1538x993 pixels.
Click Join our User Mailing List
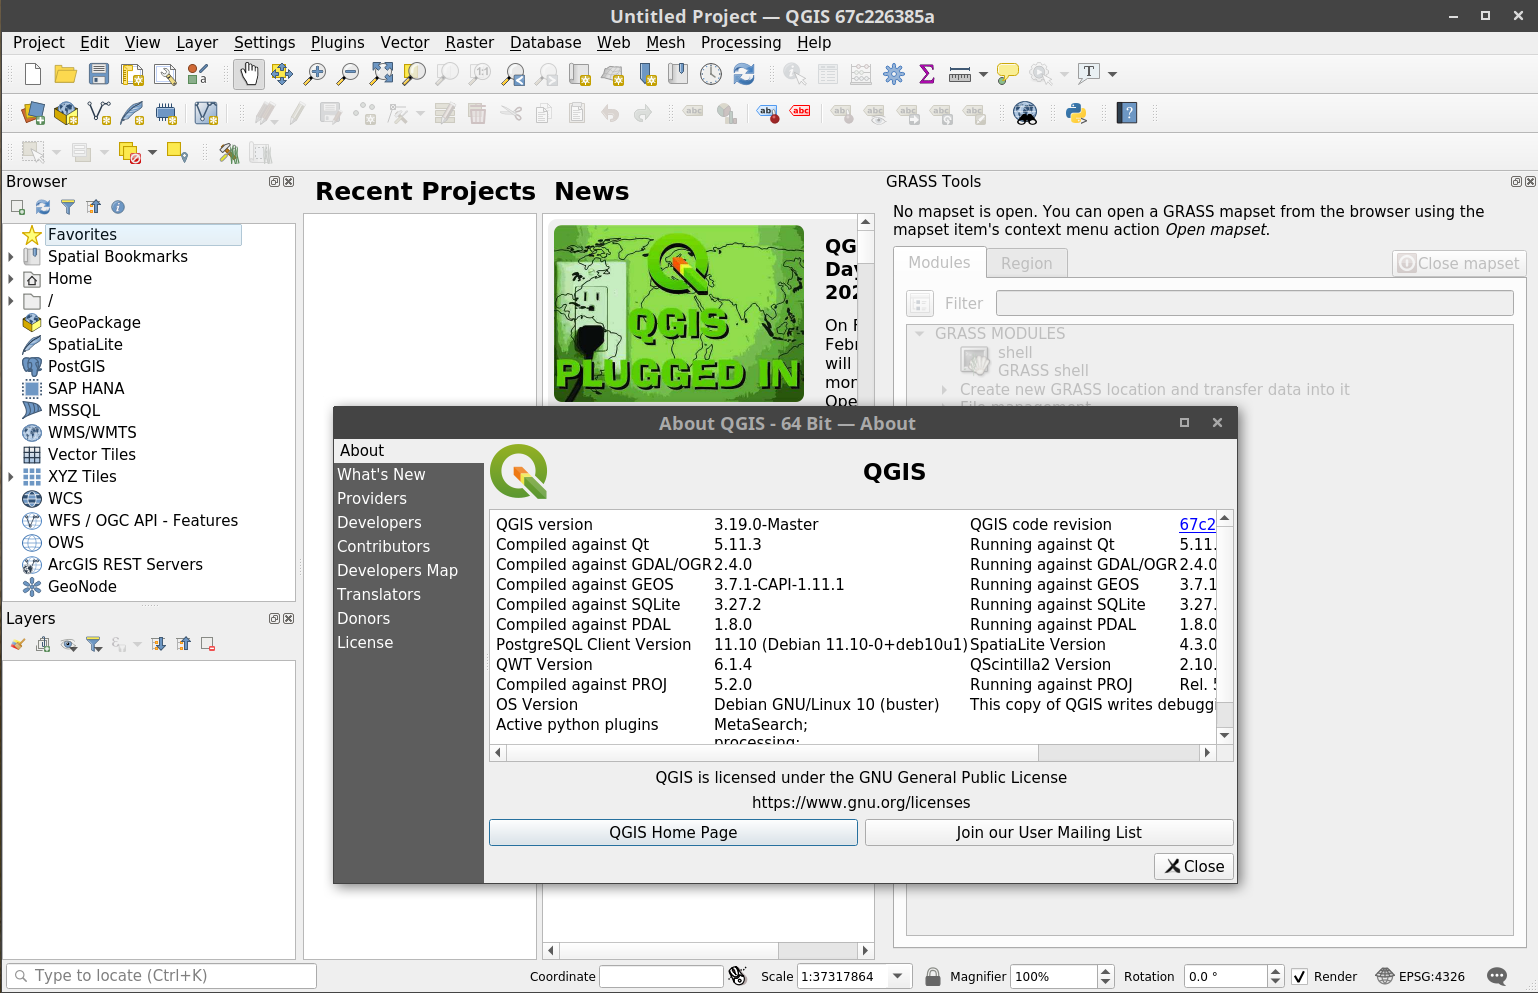coord(1049,832)
